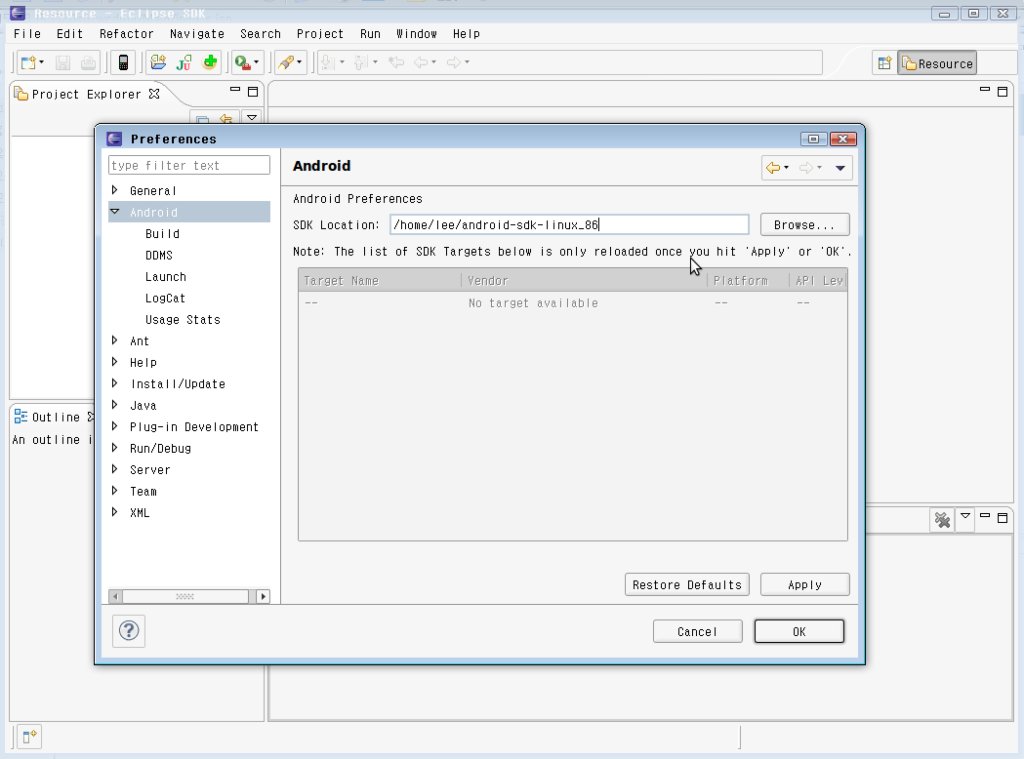Click the show view as fast view icon in status bar
1024x759 pixels.
pyautogui.click(x=29, y=737)
